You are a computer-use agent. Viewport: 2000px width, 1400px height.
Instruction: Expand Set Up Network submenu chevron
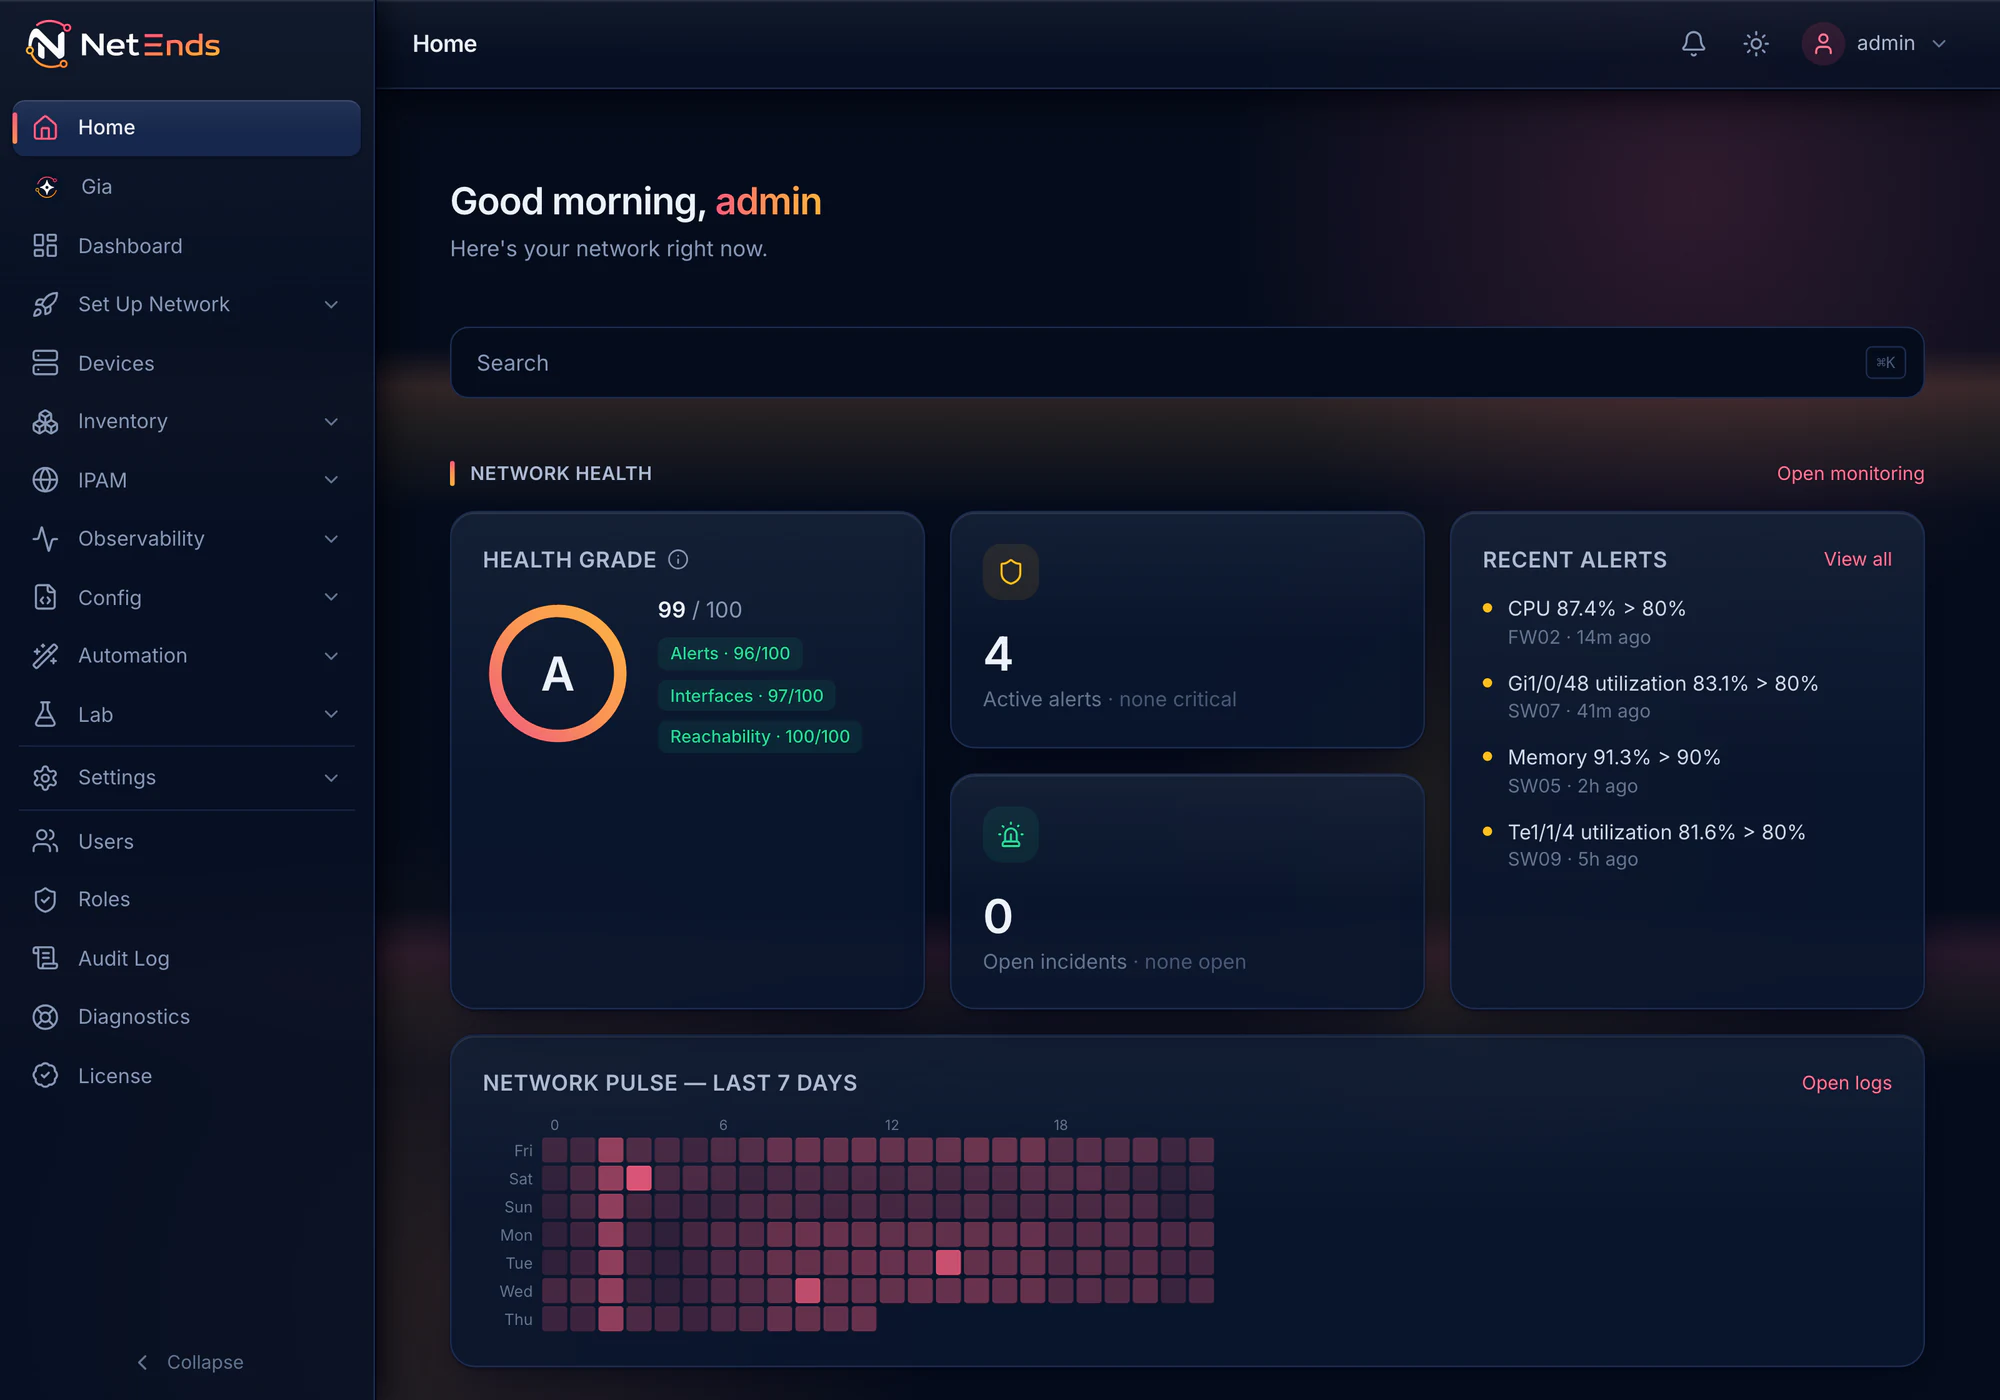[x=331, y=304]
